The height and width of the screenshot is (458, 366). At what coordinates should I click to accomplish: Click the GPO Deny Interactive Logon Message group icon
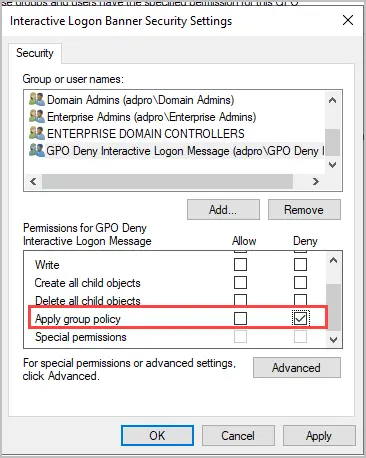click(37, 150)
